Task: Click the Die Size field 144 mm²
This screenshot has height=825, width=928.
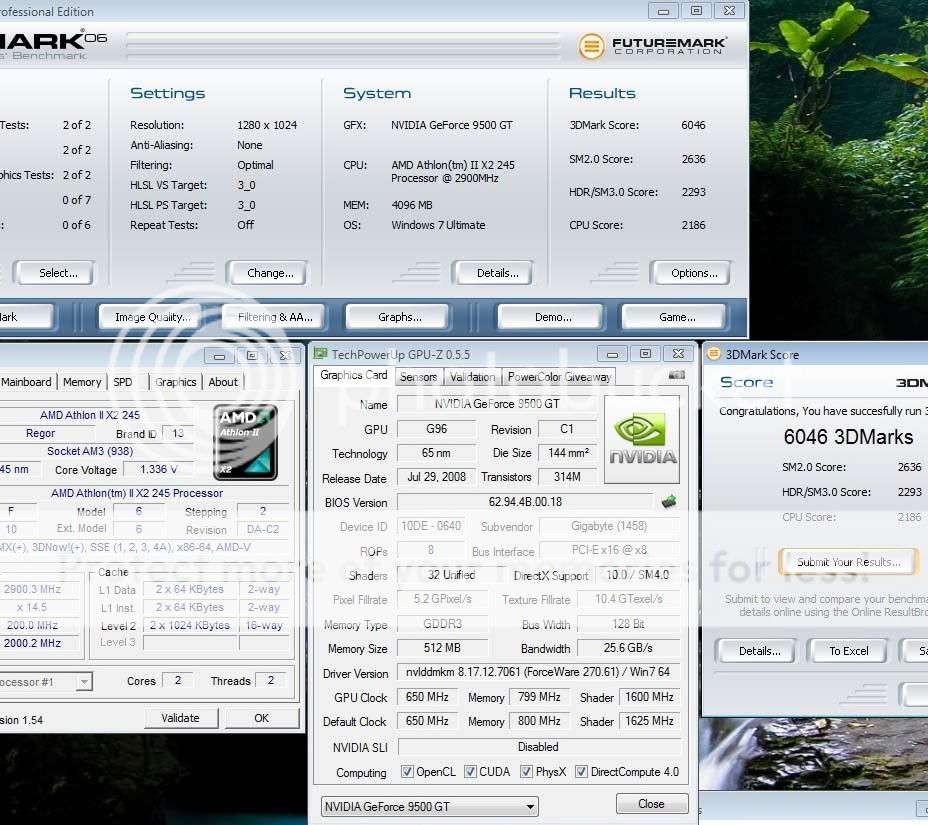Action: (x=568, y=453)
